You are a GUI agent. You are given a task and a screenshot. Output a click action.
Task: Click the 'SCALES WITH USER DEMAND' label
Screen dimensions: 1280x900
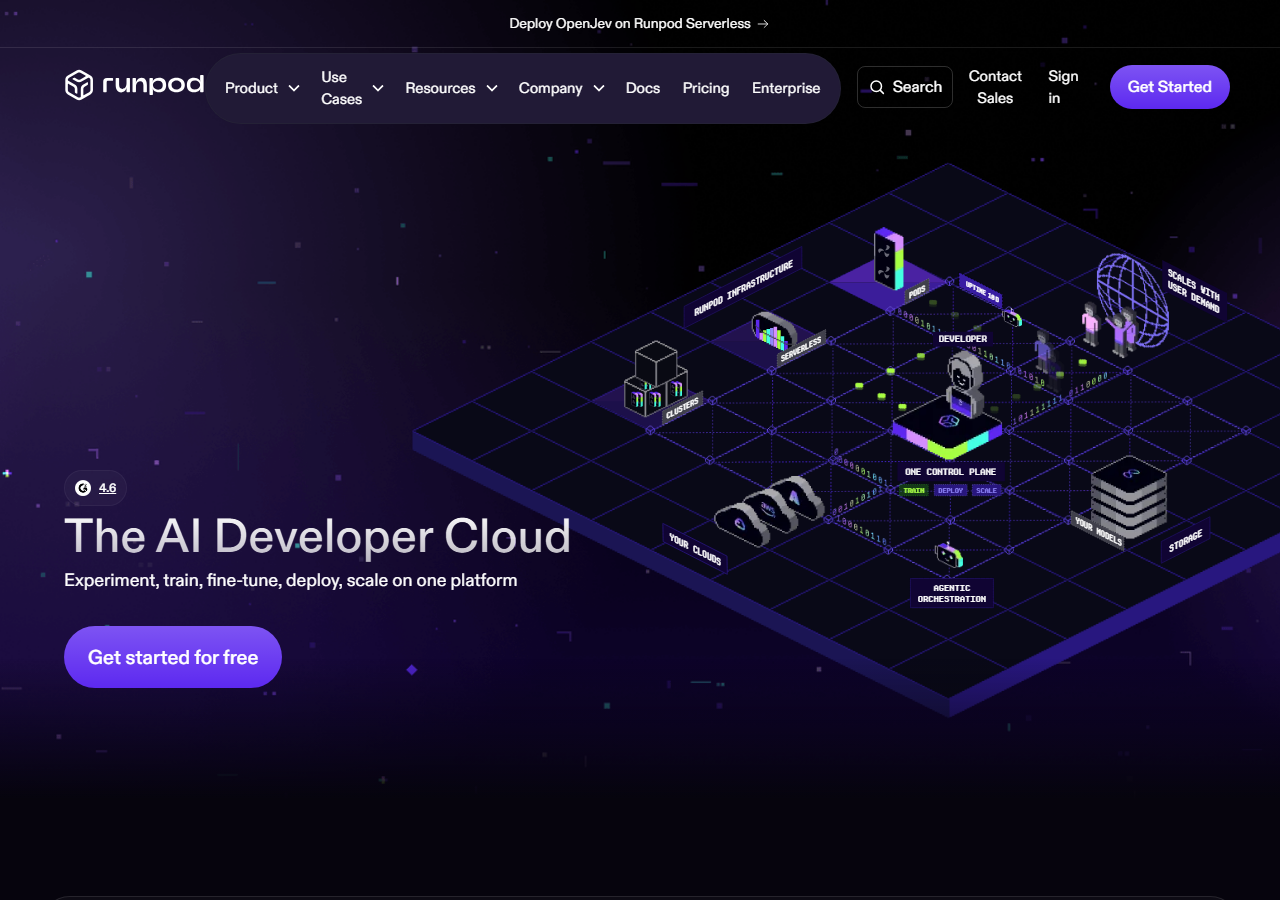(1193, 290)
